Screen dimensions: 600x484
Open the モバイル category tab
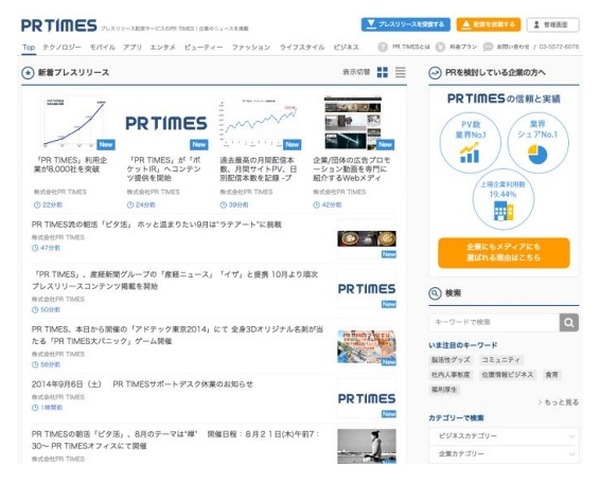(102, 47)
